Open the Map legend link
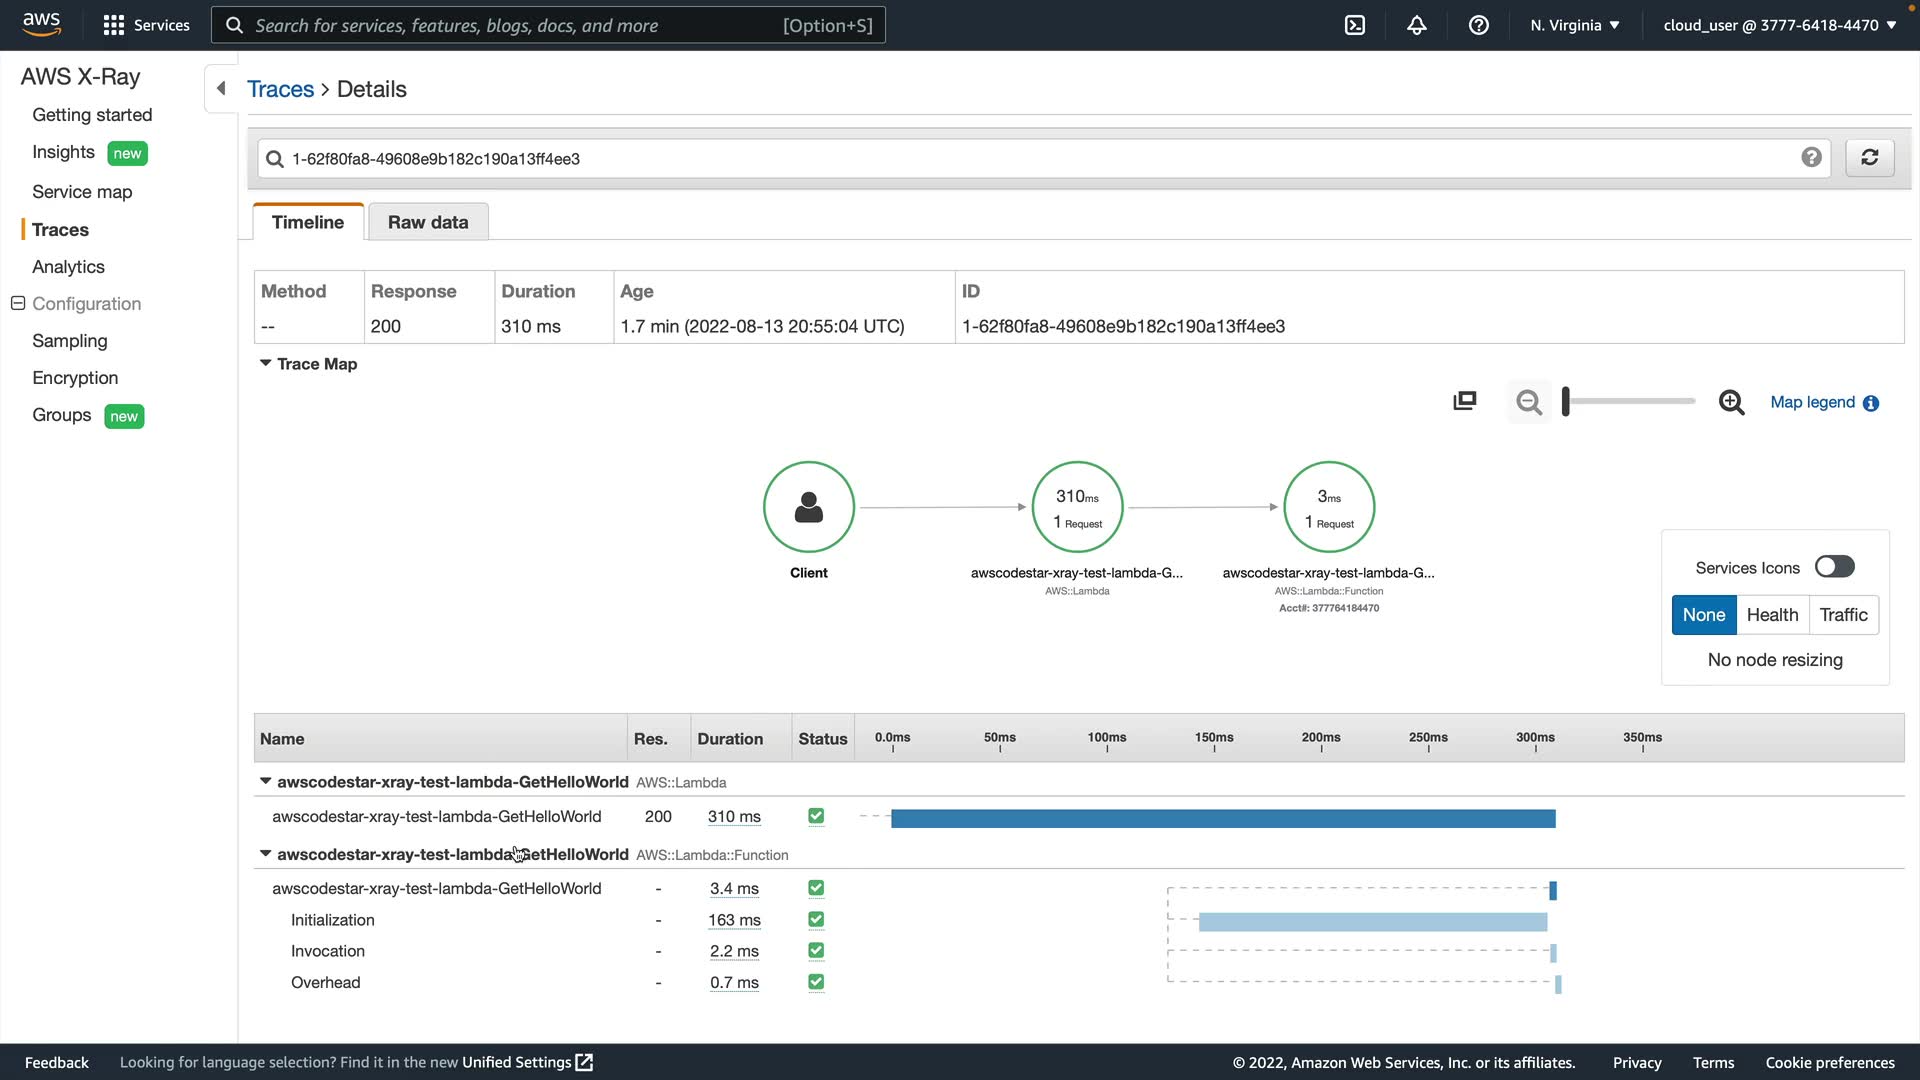This screenshot has height=1080, width=1920. [1812, 402]
